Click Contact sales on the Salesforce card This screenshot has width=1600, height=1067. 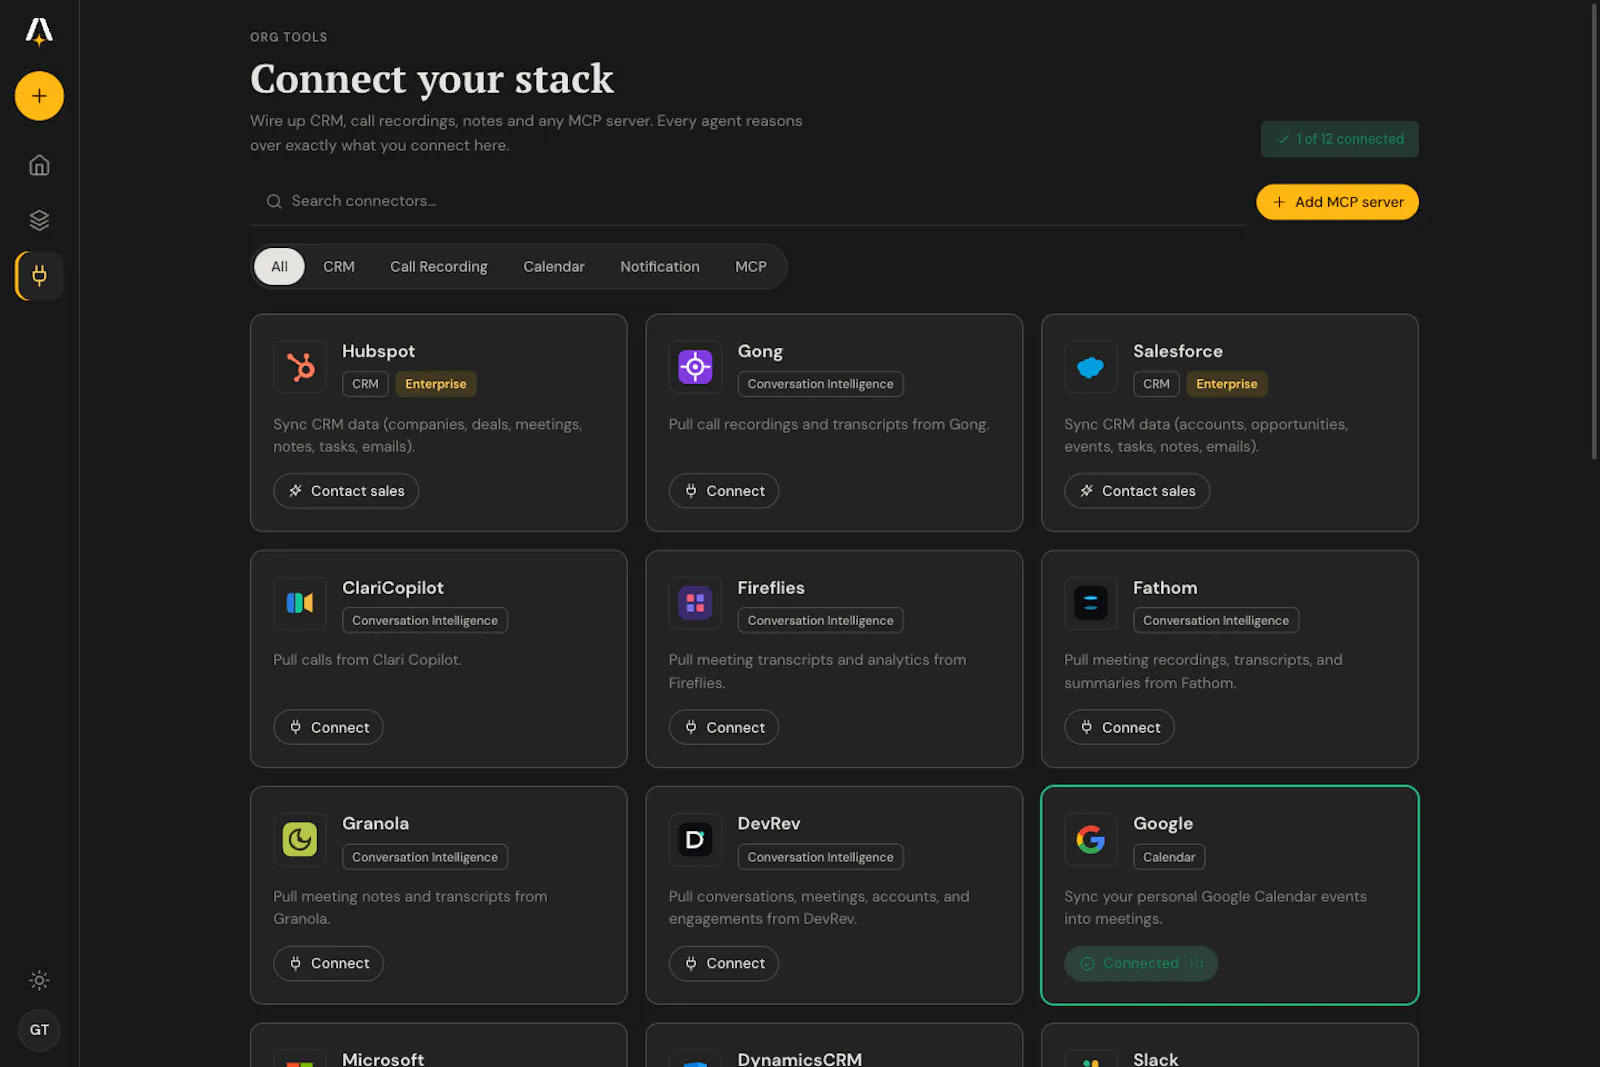point(1137,491)
